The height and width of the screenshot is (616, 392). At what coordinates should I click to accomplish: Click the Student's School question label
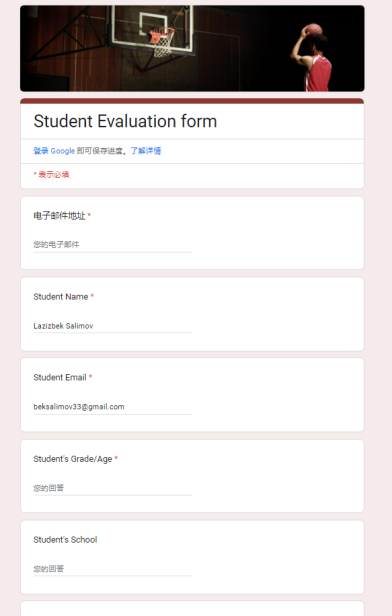click(x=65, y=540)
